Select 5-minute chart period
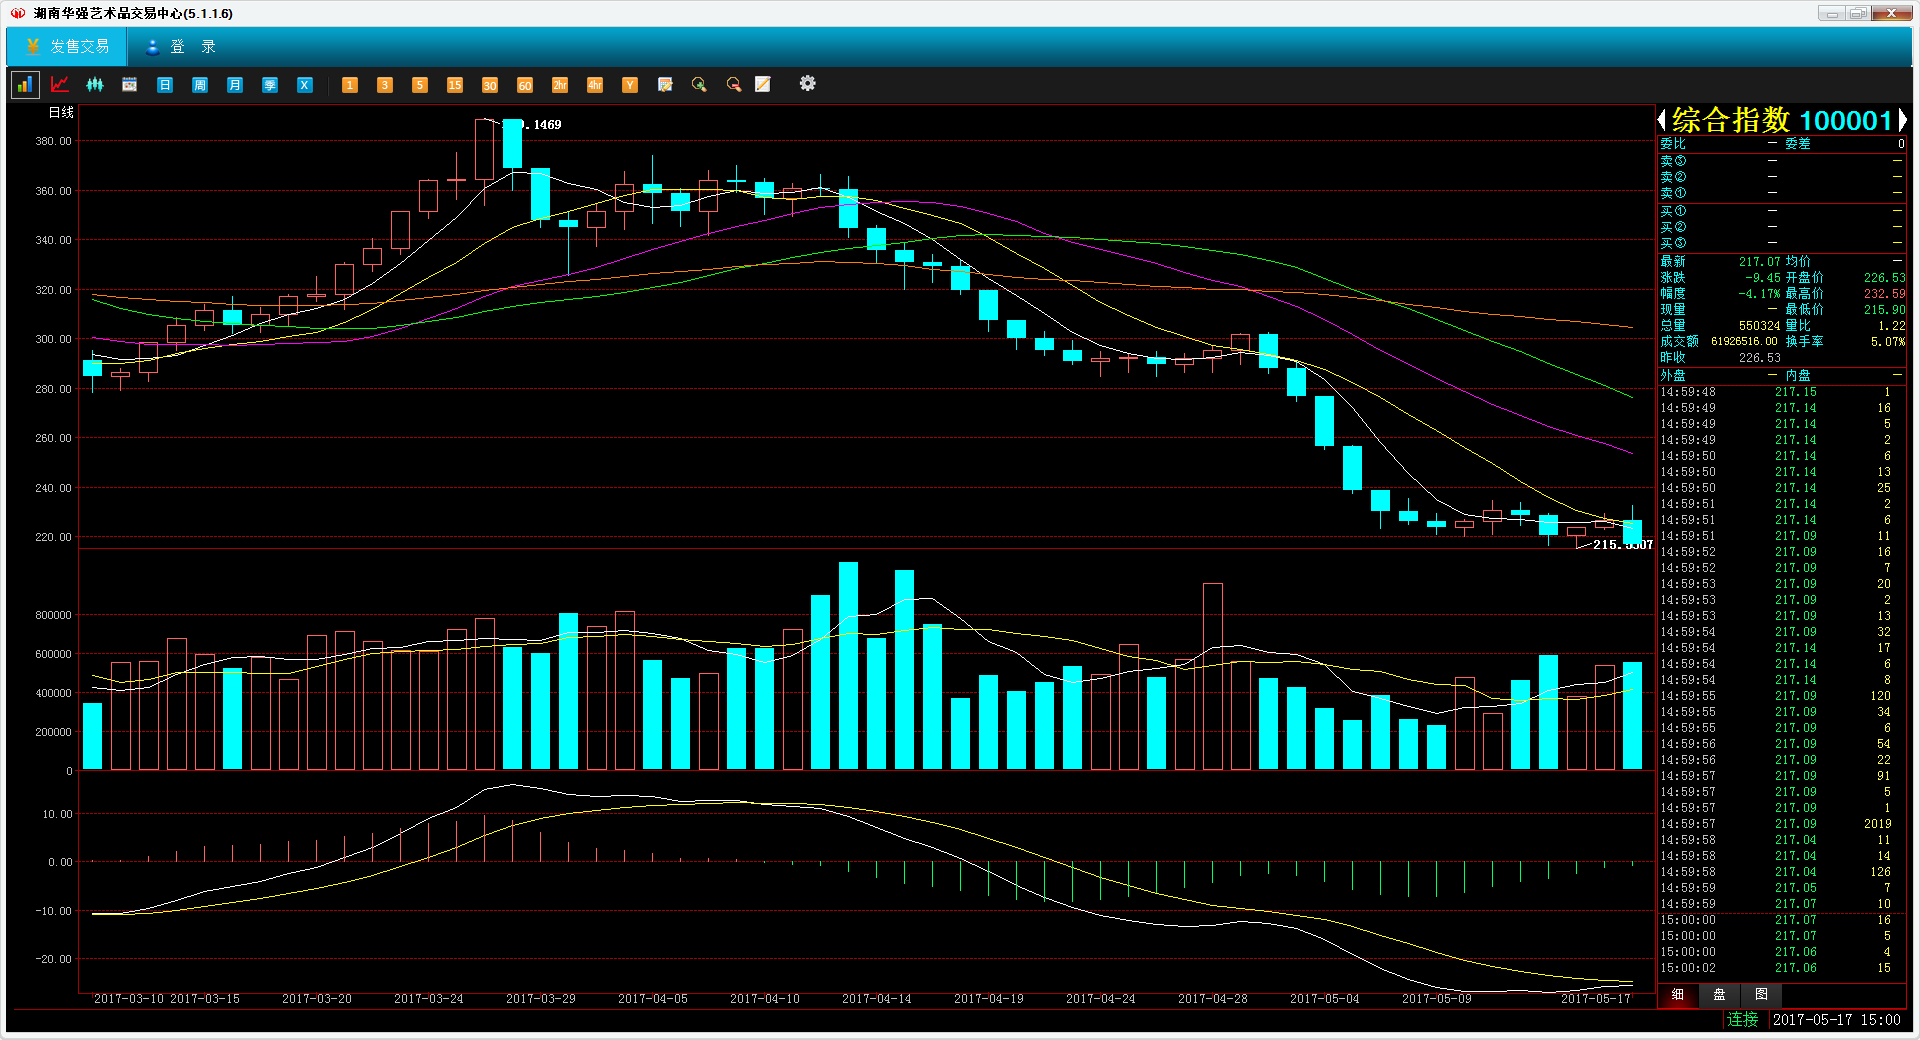The width and height of the screenshot is (1920, 1040). tap(420, 85)
